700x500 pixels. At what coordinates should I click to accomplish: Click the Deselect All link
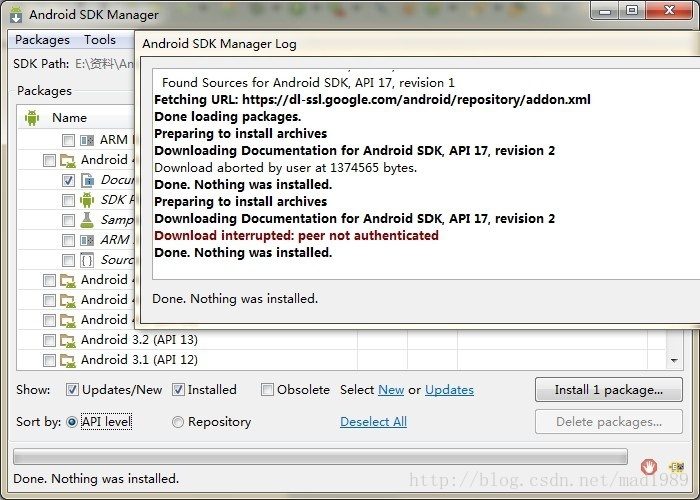pyautogui.click(x=373, y=422)
